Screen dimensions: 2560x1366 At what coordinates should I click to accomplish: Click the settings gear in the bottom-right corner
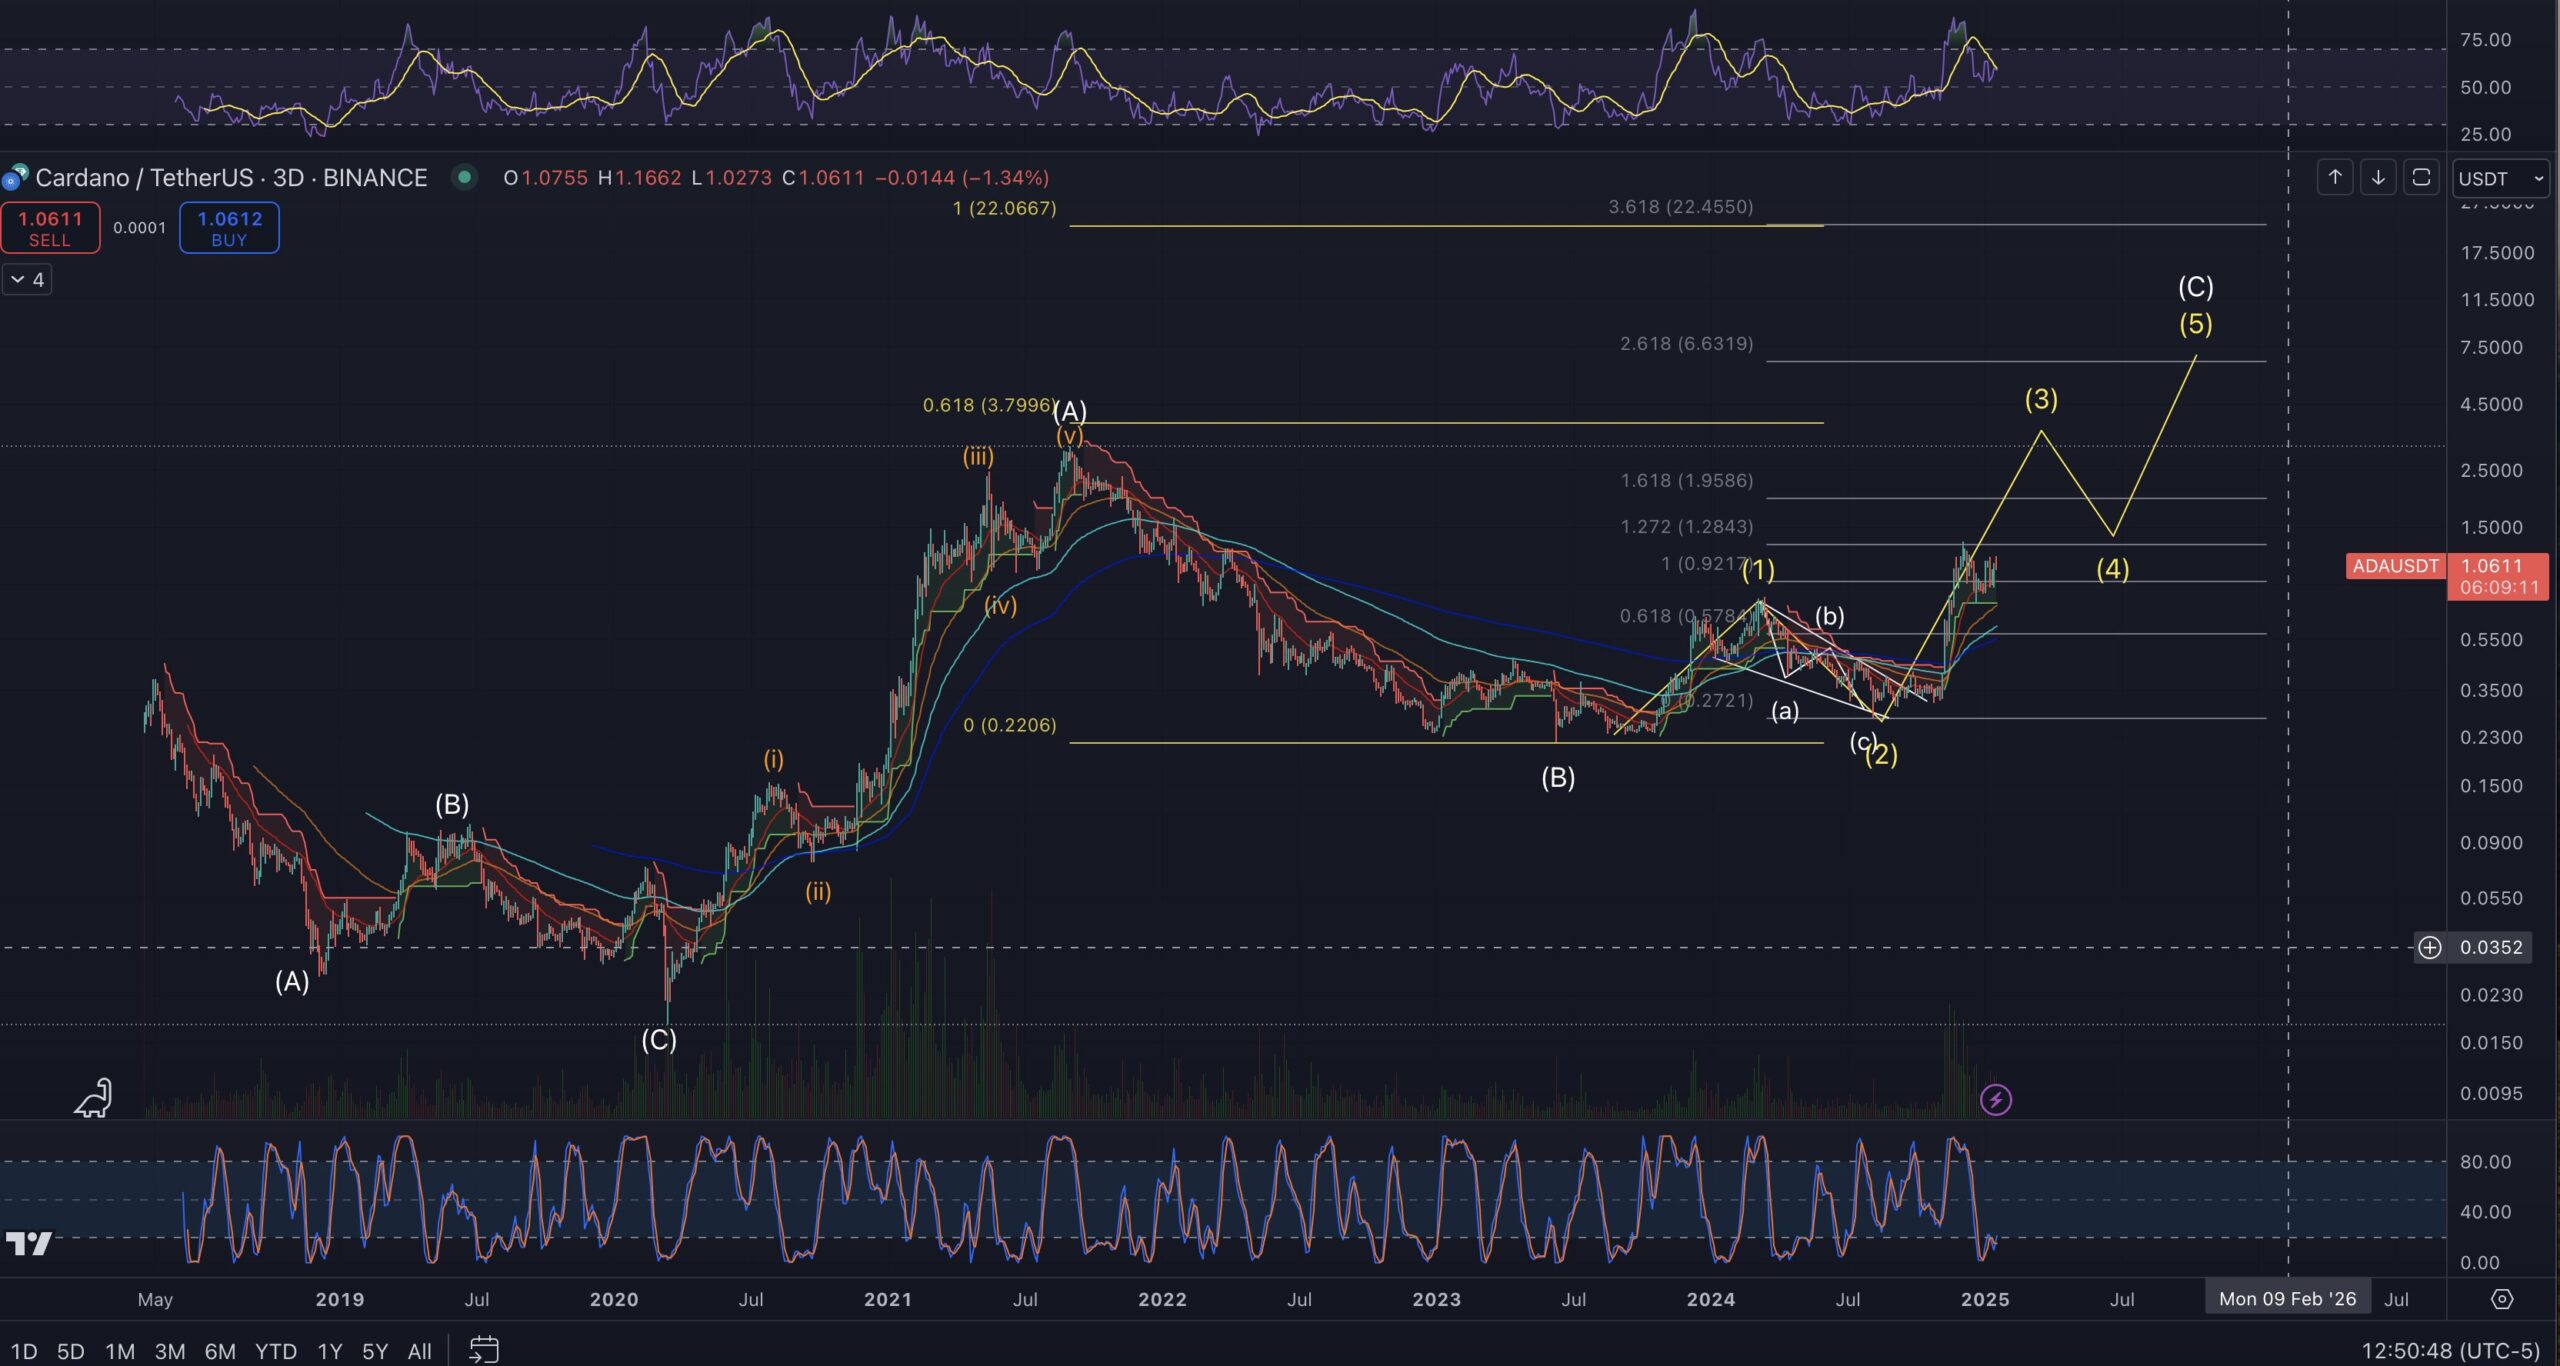click(2504, 1300)
